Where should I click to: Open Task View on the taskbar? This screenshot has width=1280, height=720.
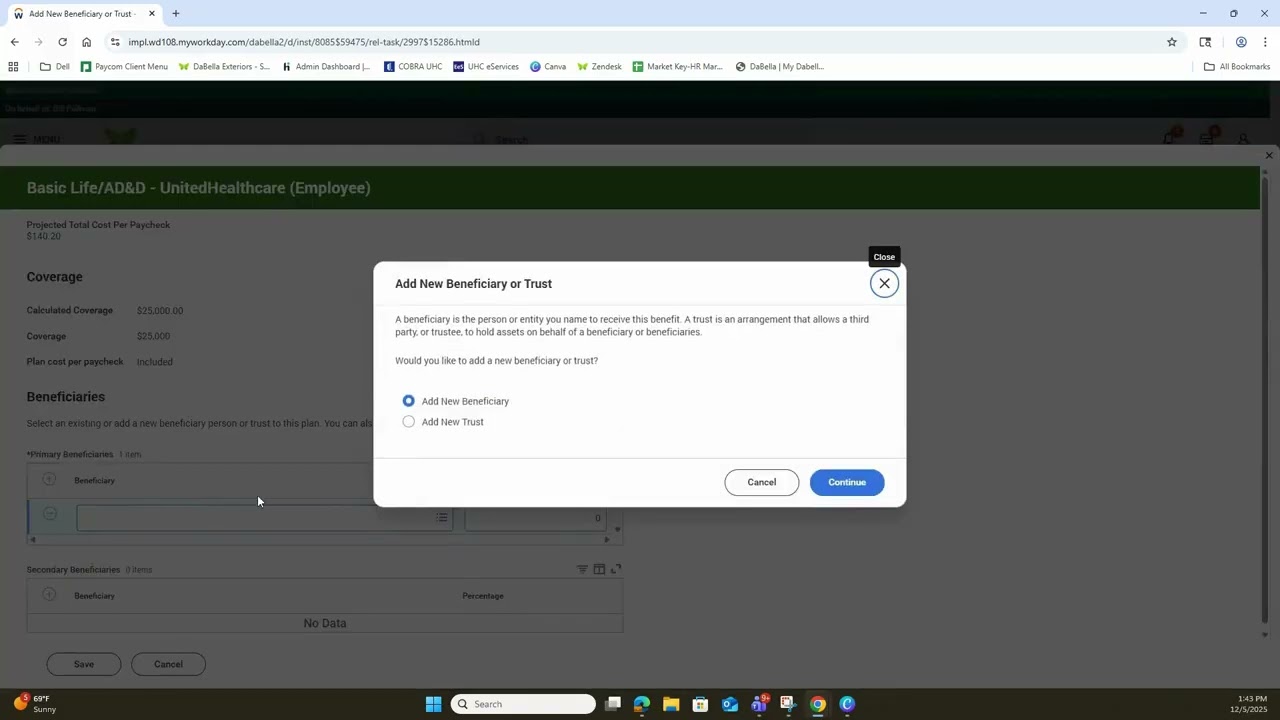pos(613,704)
